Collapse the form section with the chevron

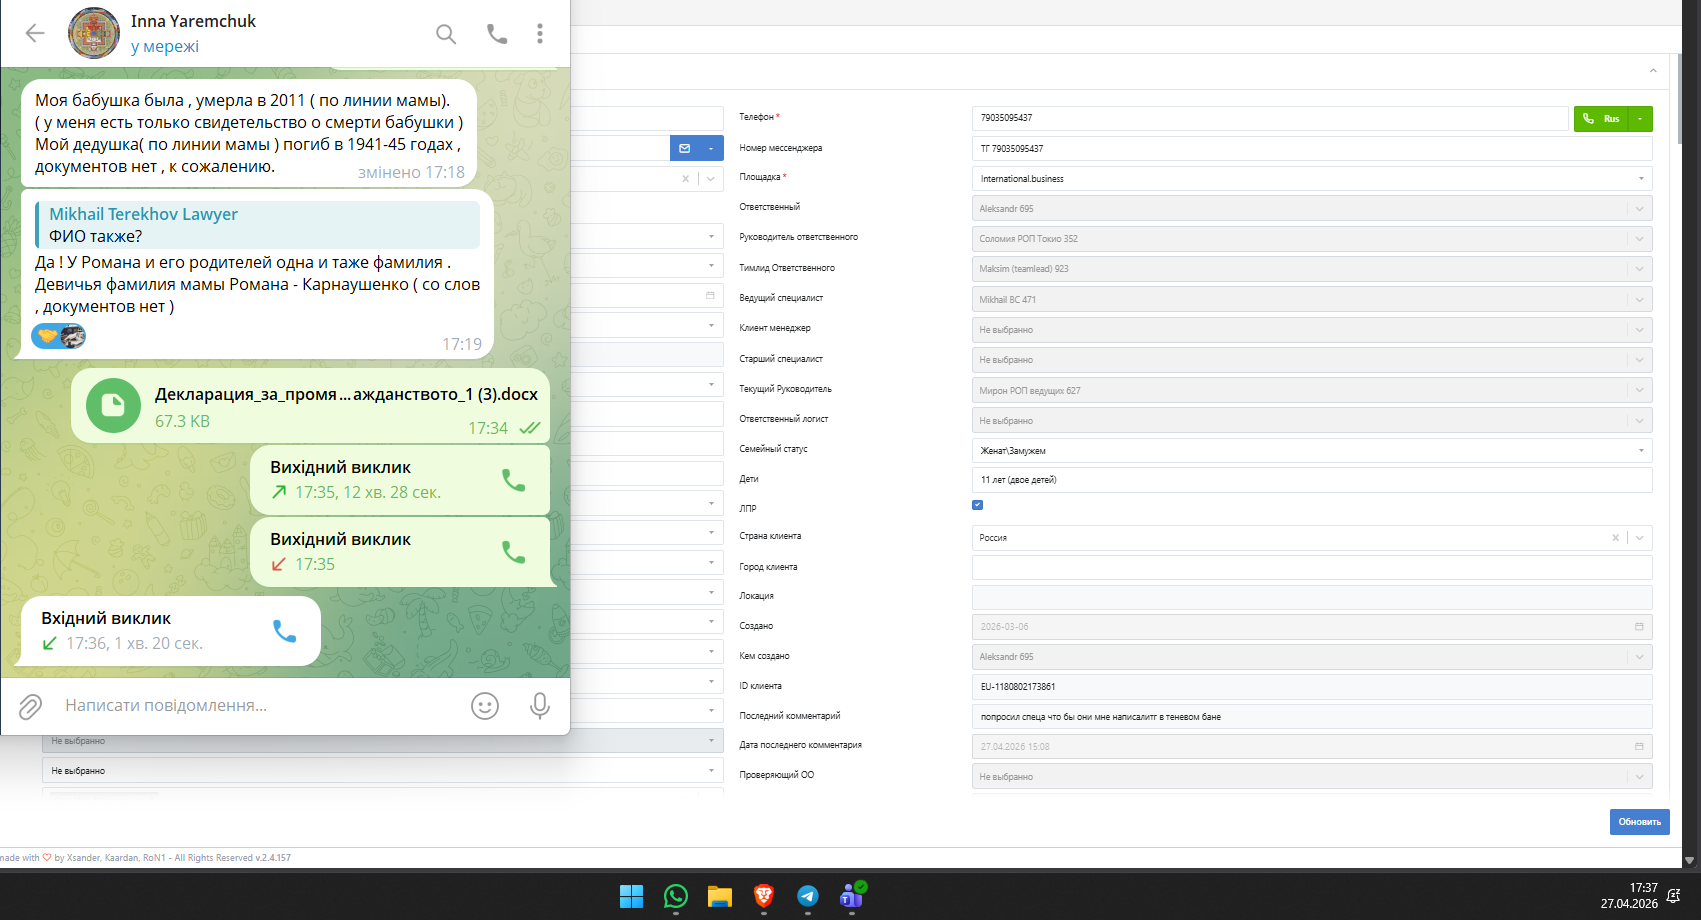[1653, 71]
